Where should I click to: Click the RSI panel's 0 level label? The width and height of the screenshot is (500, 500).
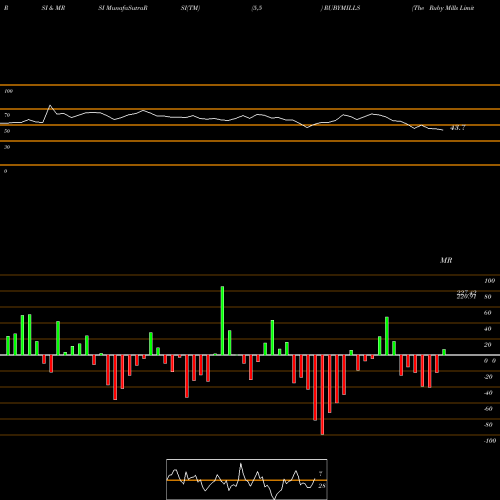[5, 171]
